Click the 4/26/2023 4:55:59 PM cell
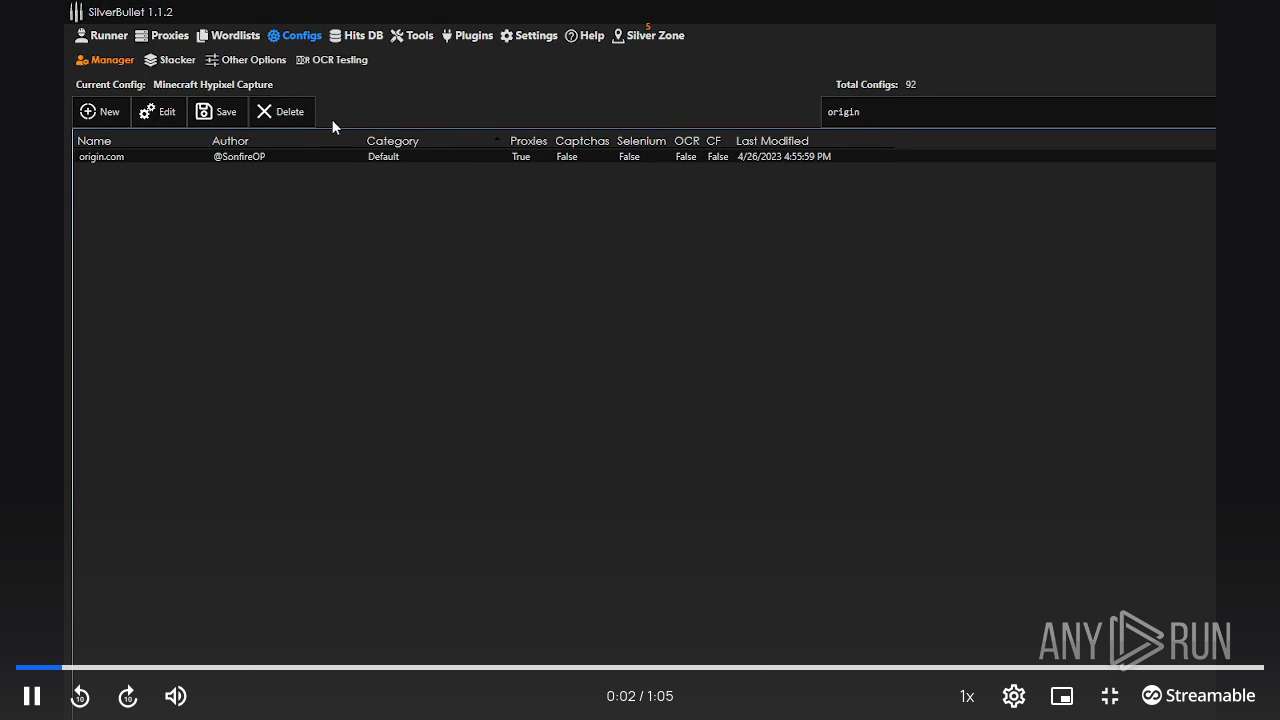The height and width of the screenshot is (720, 1280). [x=784, y=157]
